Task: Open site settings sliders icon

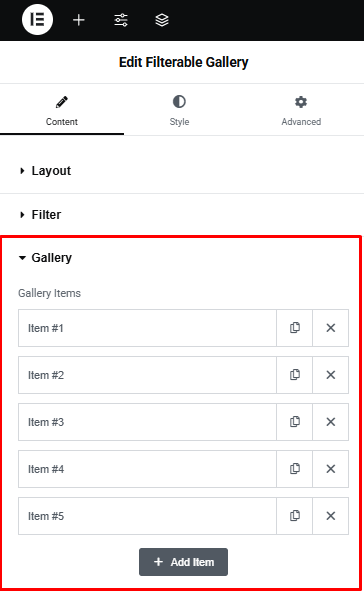Action: [x=121, y=20]
